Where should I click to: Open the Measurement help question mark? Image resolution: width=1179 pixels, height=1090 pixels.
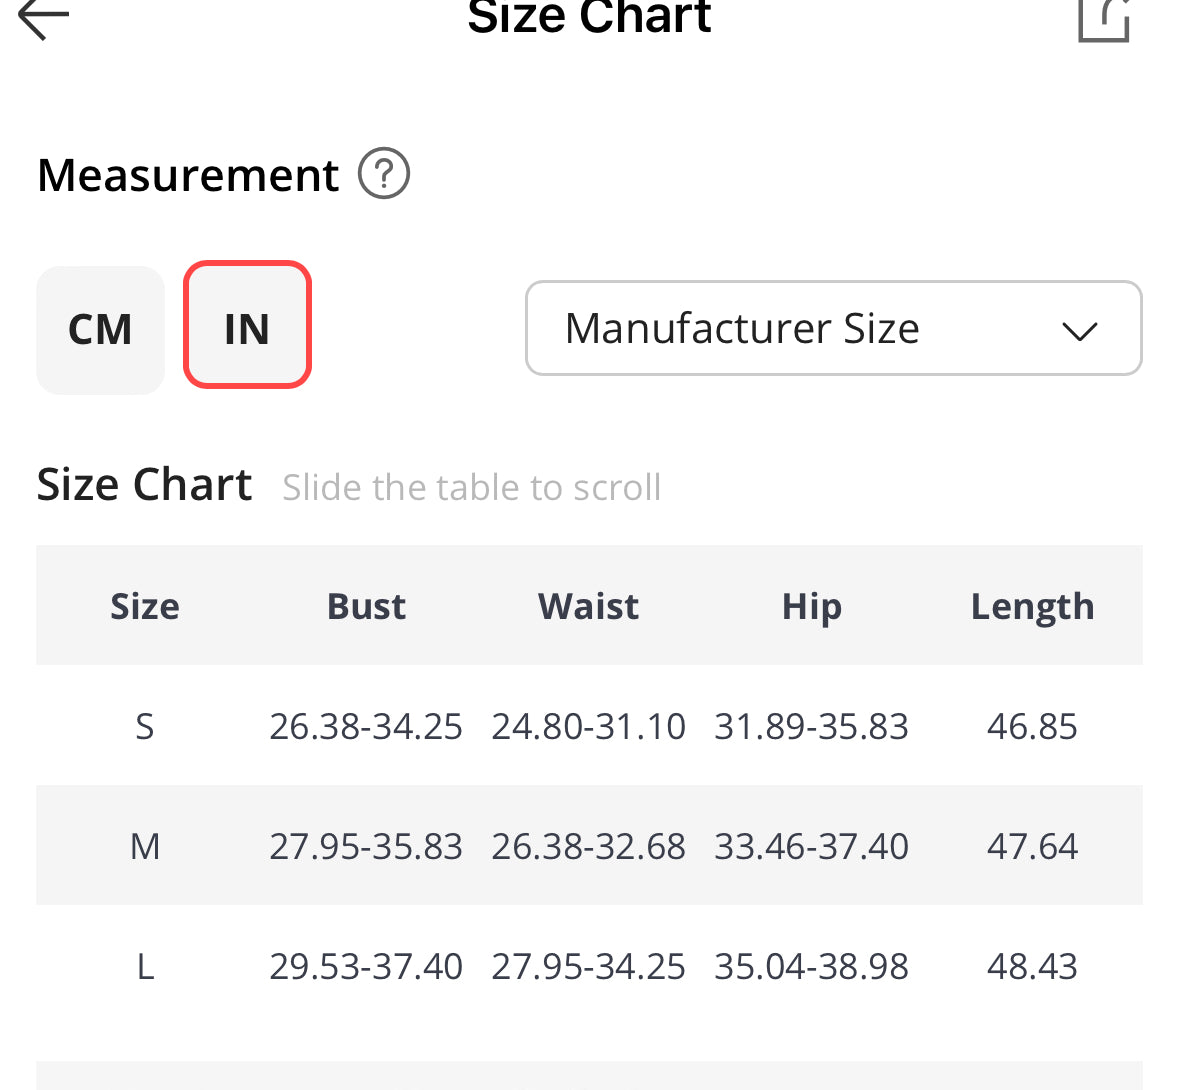[384, 174]
